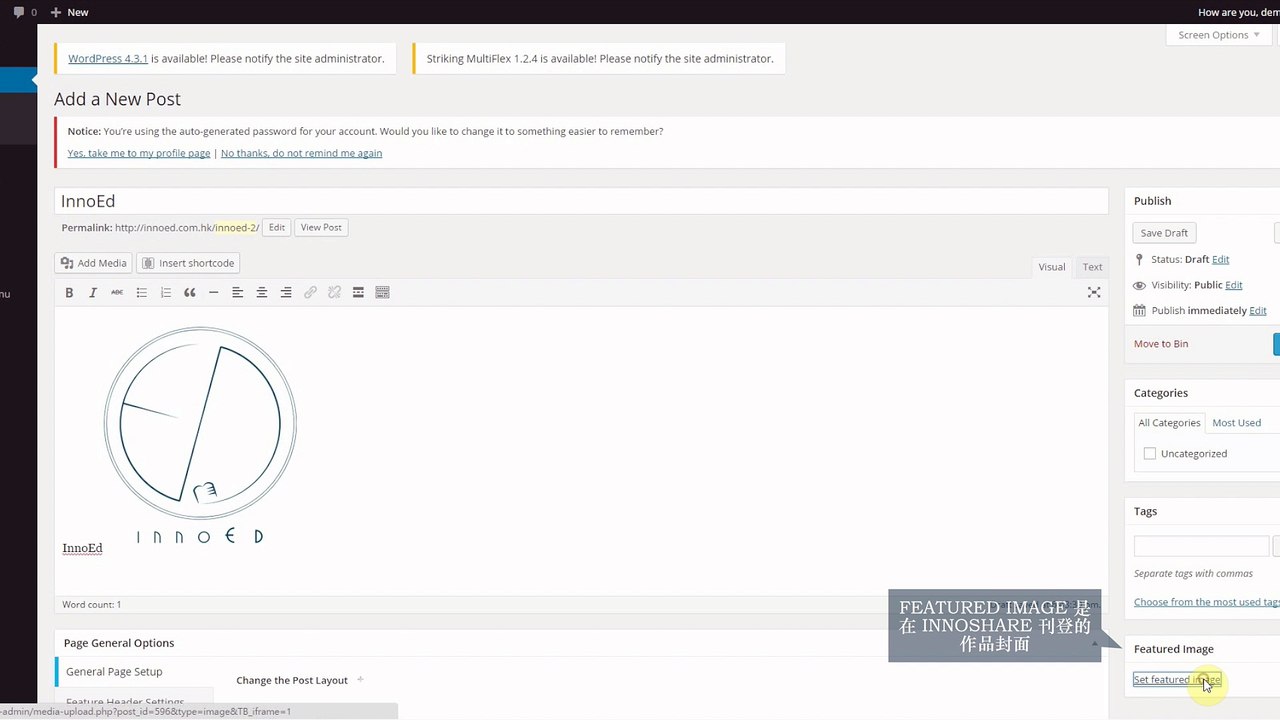
Task: Click the permalink Edit button
Action: (277, 228)
